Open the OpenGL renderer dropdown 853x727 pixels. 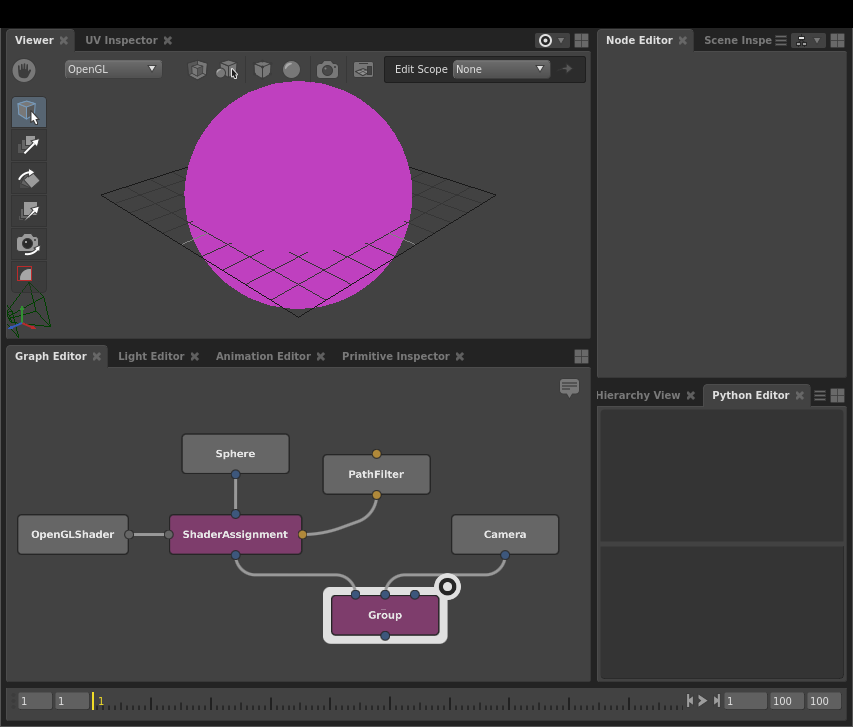[112, 69]
